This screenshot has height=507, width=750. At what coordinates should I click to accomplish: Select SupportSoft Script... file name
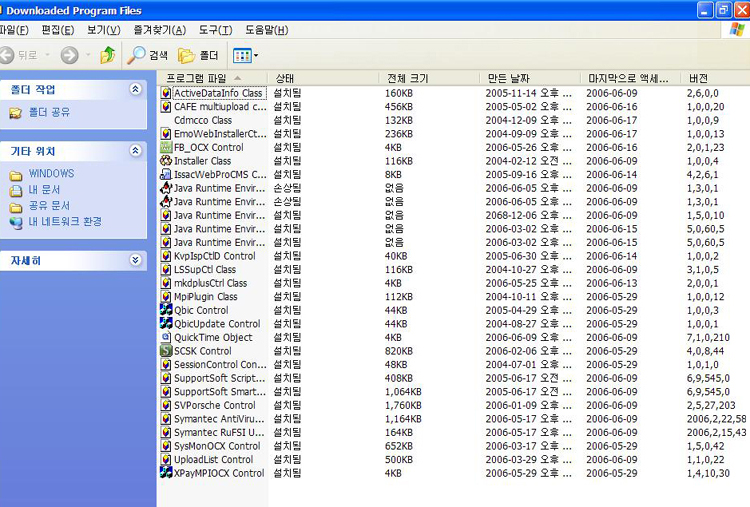click(x=220, y=378)
